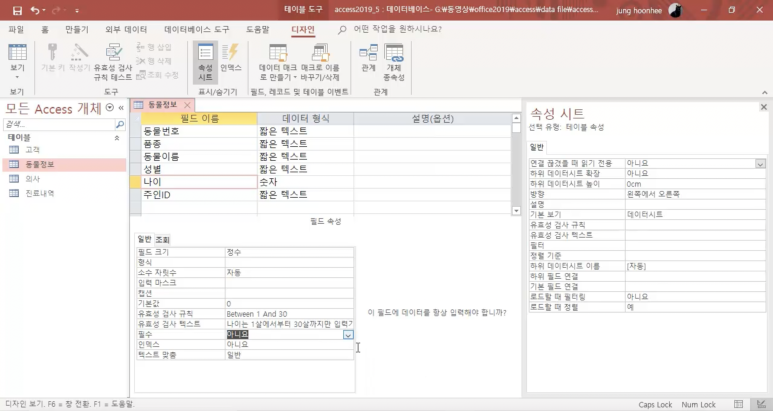Close the 동물정보 document tab
This screenshot has width=773, height=411.
click(187, 105)
